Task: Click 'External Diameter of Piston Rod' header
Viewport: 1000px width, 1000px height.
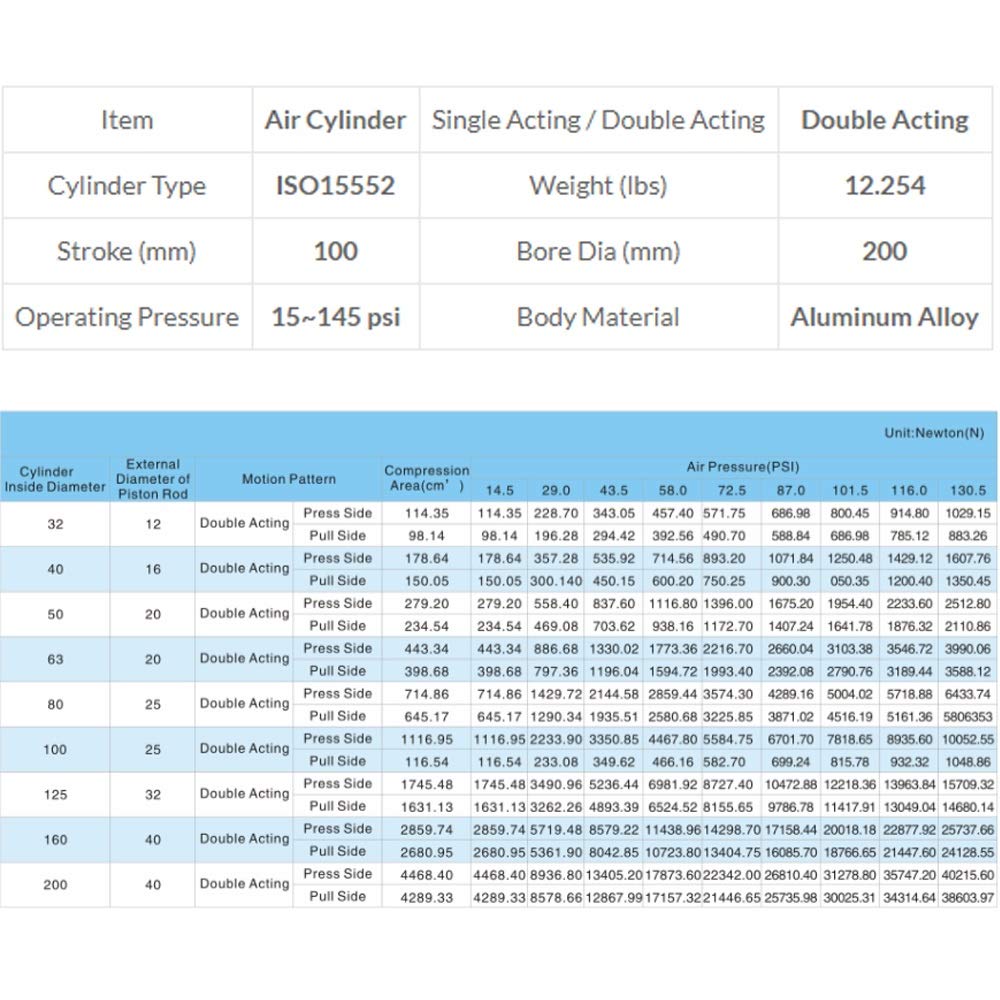Action: click(x=153, y=479)
